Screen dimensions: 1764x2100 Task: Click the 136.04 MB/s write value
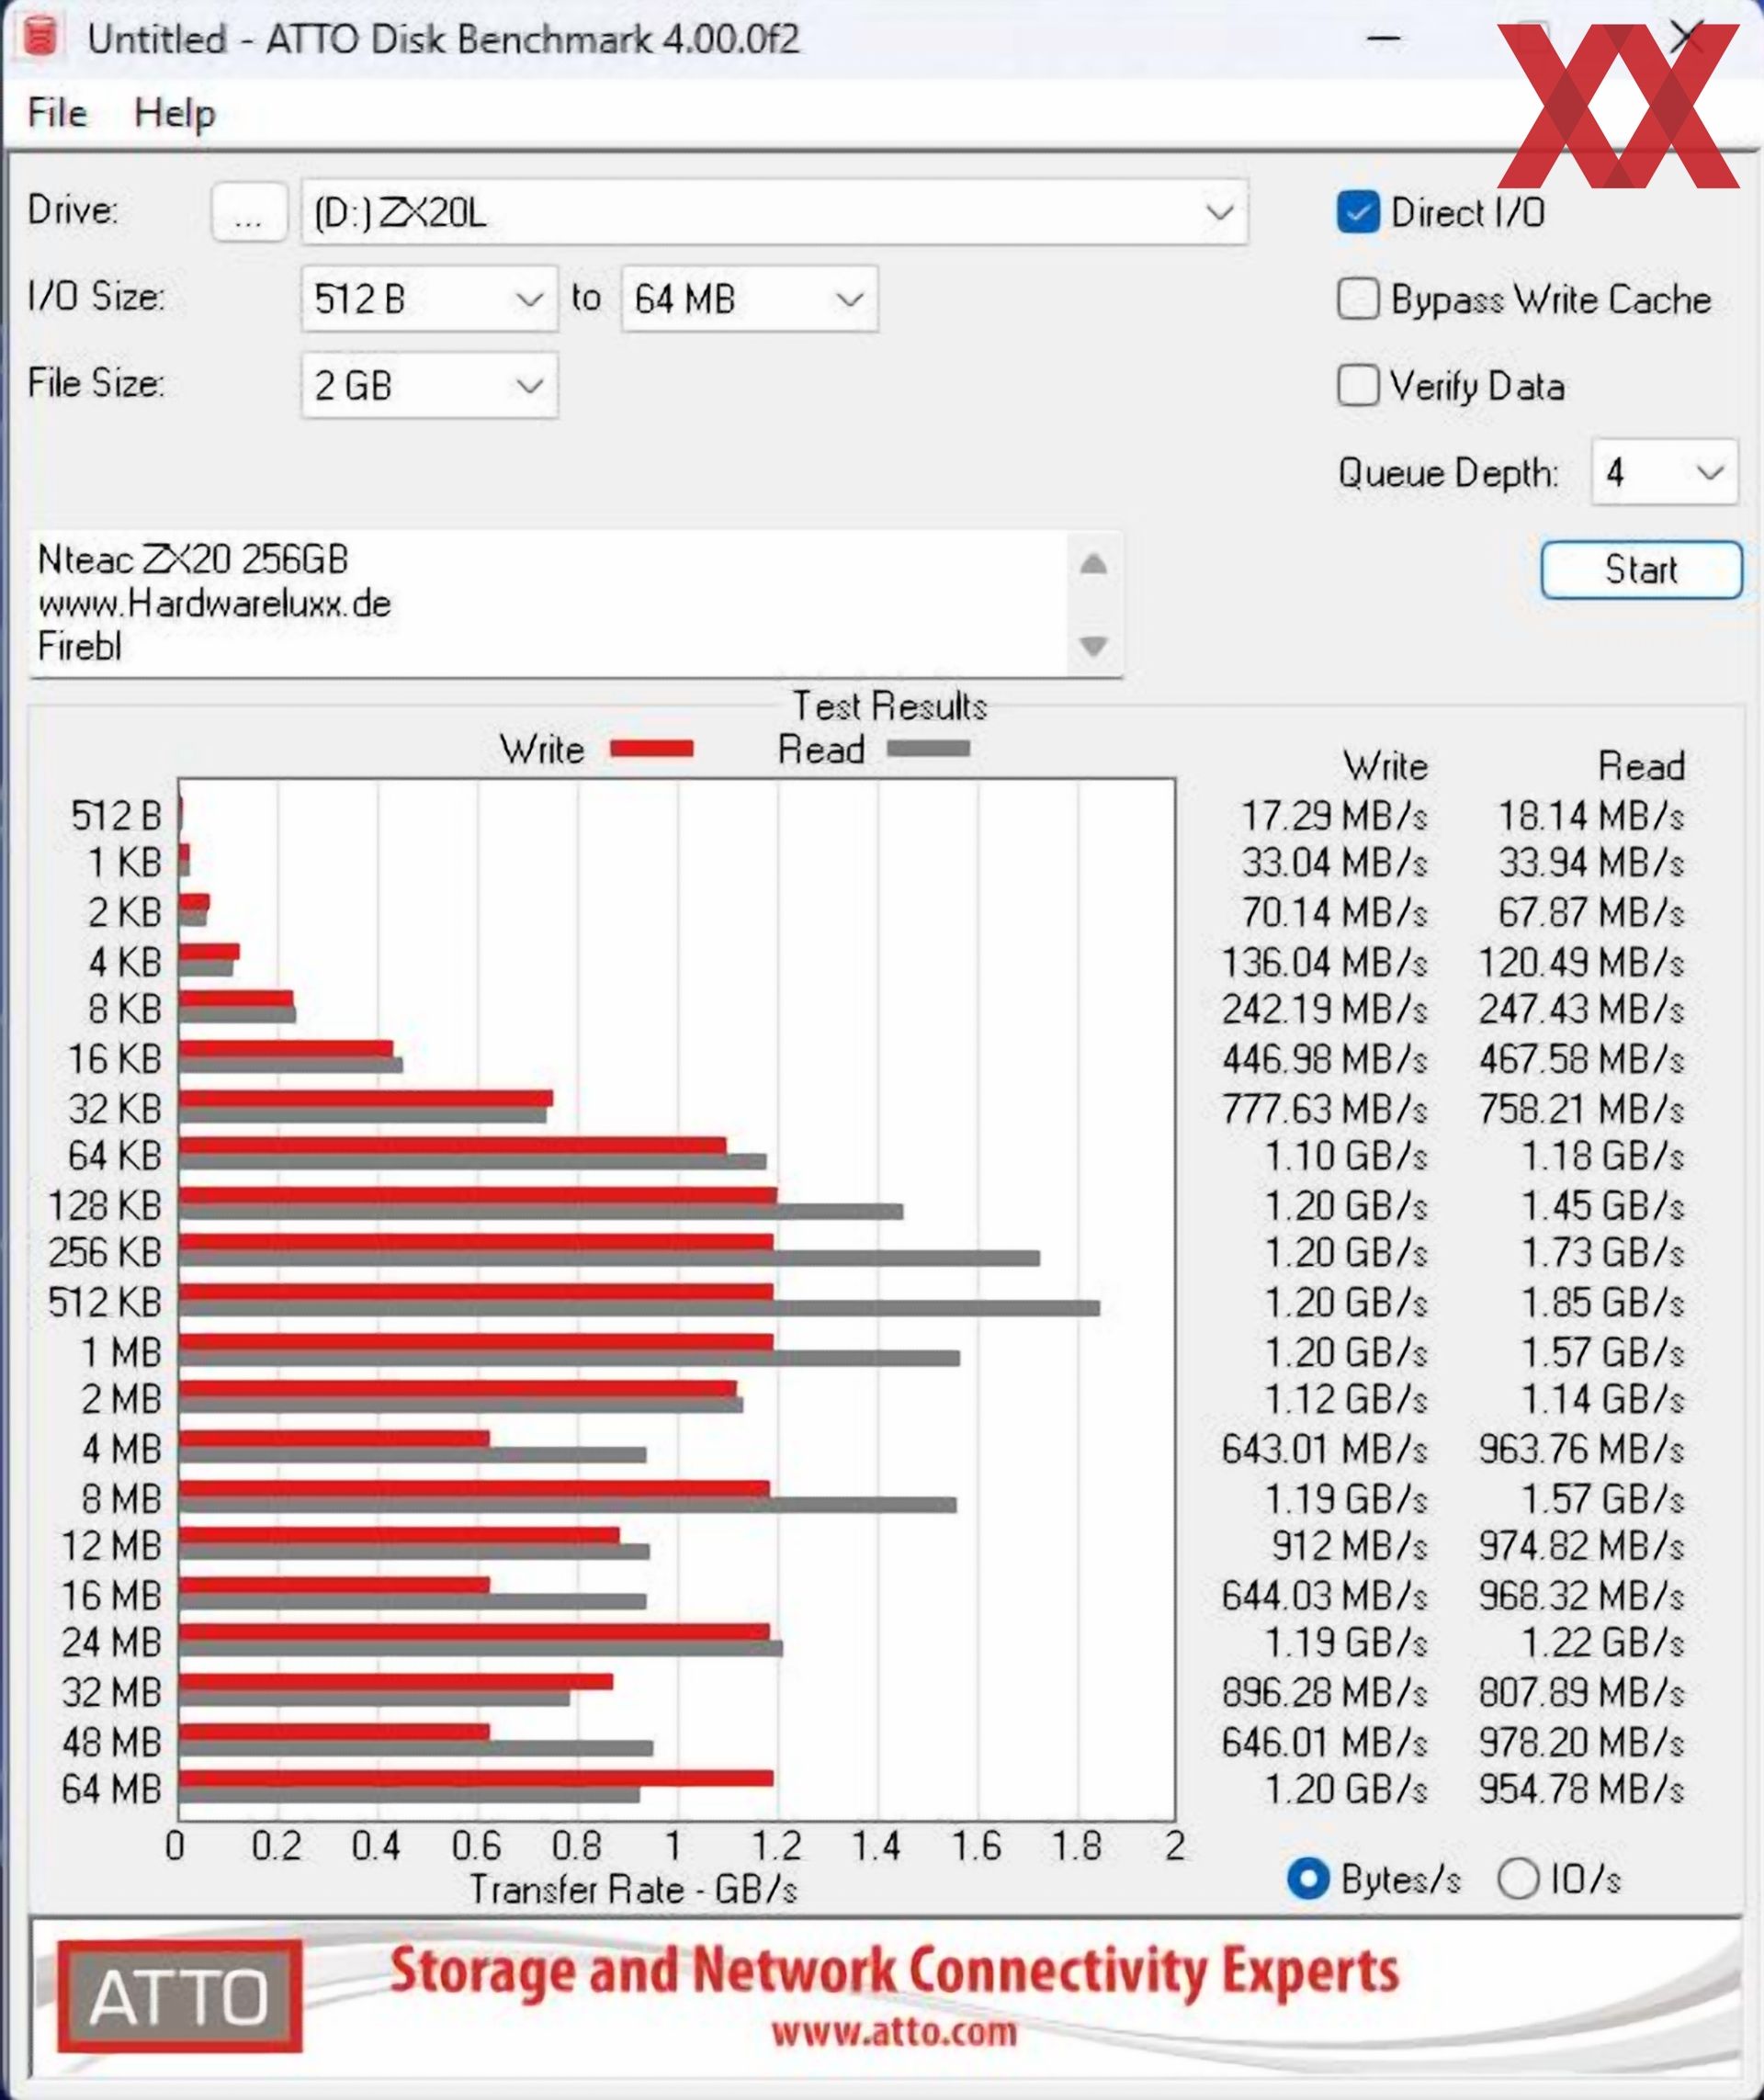coord(1324,962)
